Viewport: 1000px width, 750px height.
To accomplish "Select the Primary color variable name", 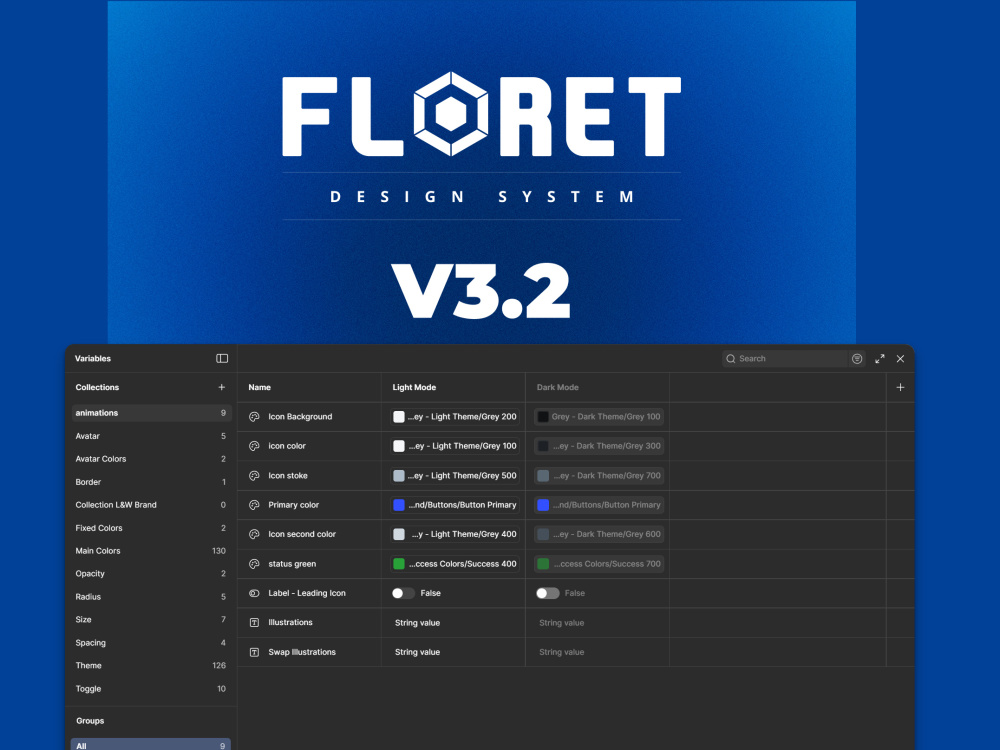I will (293, 504).
